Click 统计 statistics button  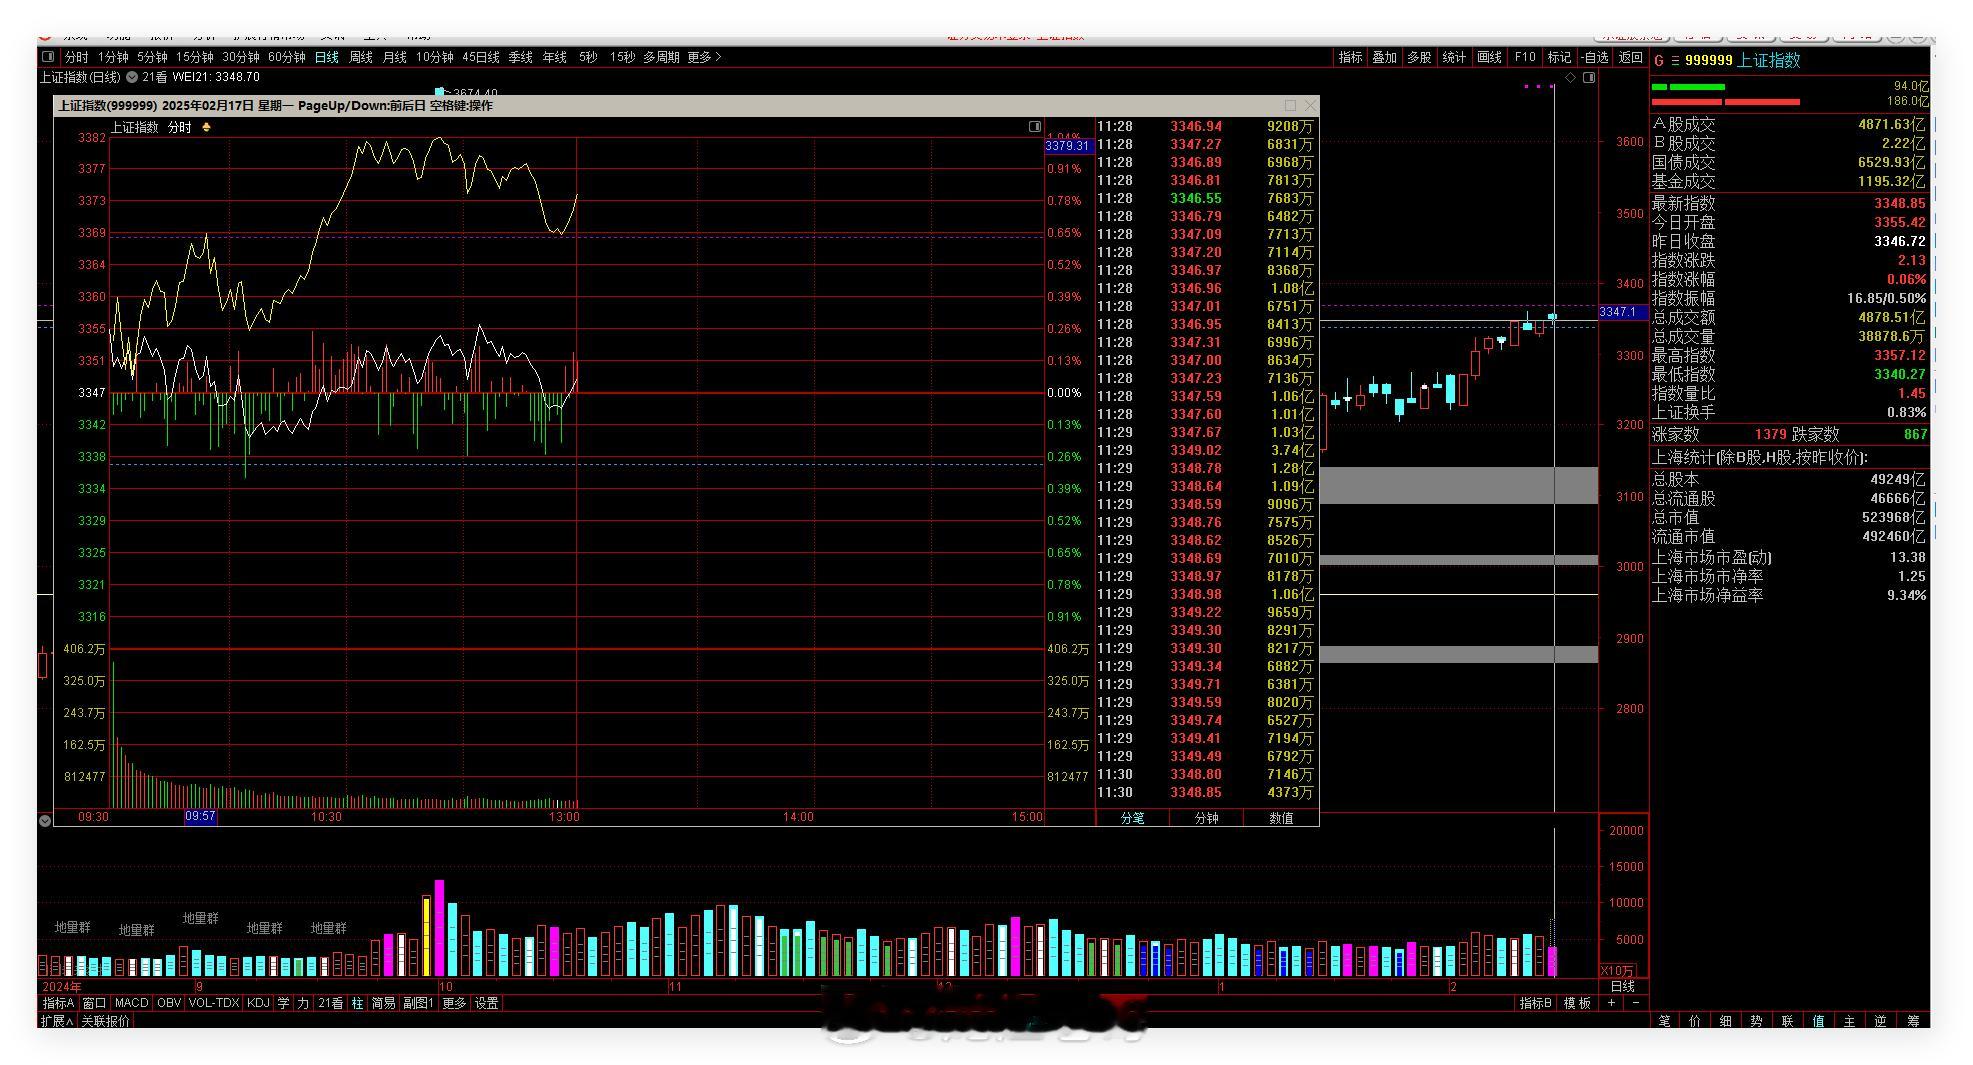pos(1454,57)
